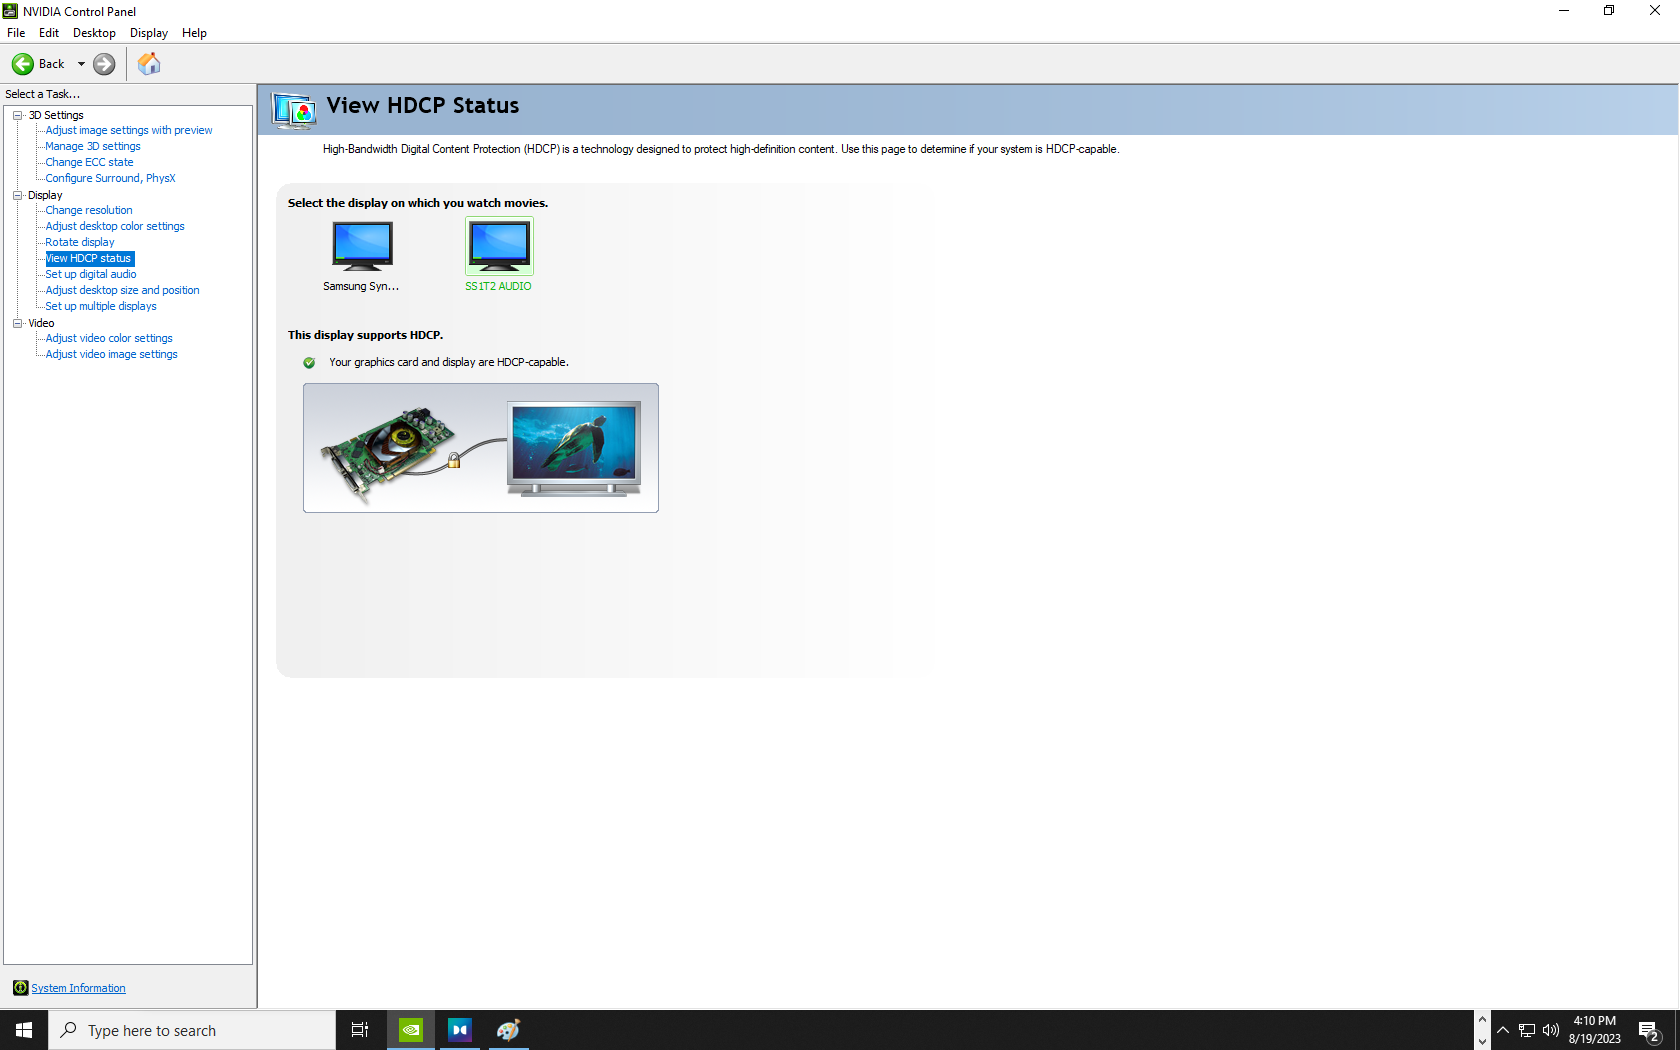
Task: Open System Information link
Action: click(x=78, y=988)
